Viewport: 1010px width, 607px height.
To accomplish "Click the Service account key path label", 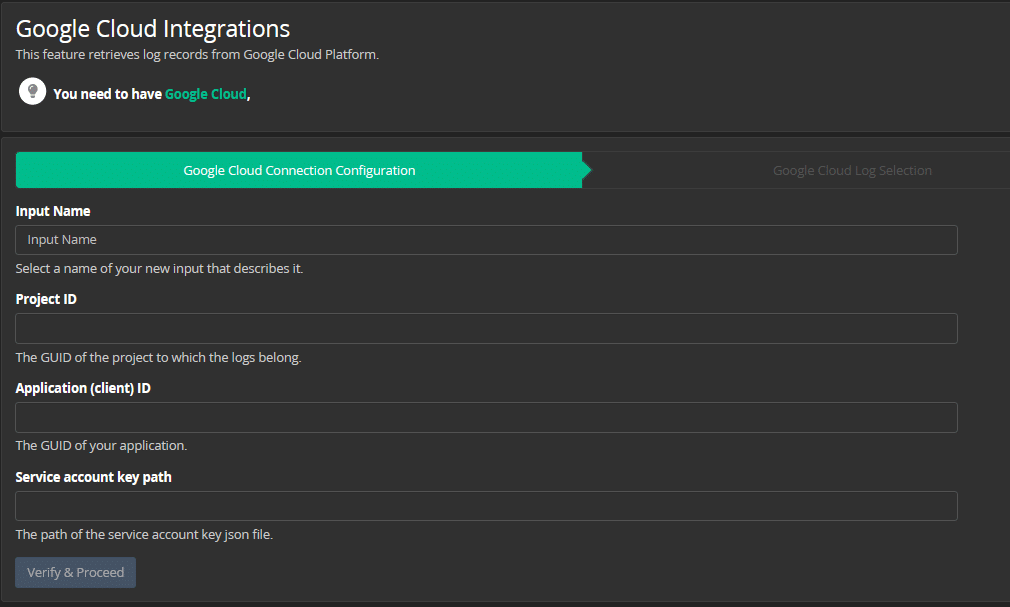I will click(92, 477).
